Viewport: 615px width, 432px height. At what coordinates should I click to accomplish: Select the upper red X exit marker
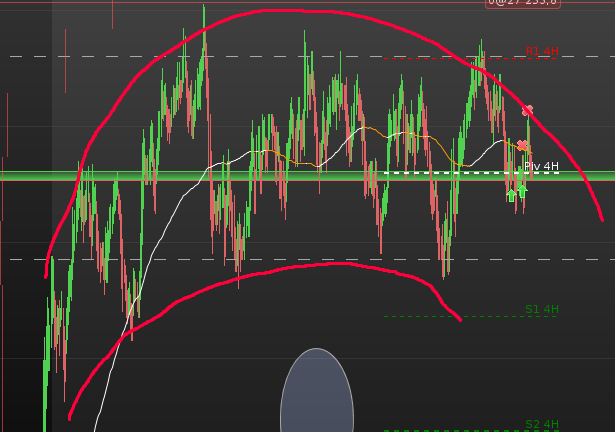tap(528, 111)
